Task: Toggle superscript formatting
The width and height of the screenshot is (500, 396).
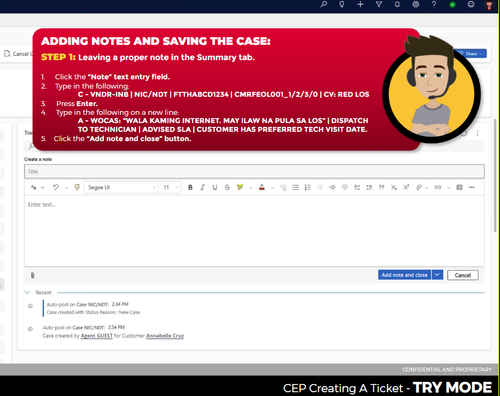Action: pyautogui.click(x=406, y=187)
